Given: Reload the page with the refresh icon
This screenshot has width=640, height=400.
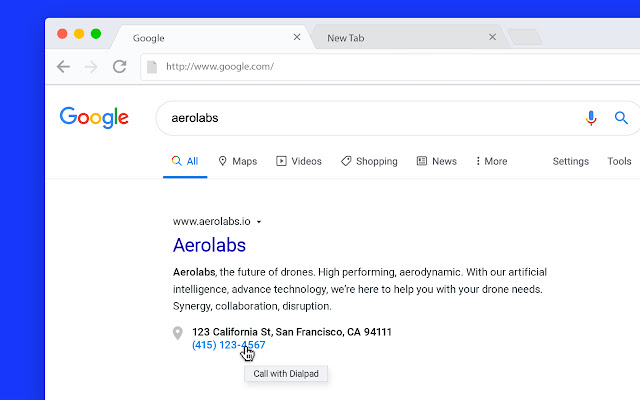Looking at the screenshot, I should 119,67.
